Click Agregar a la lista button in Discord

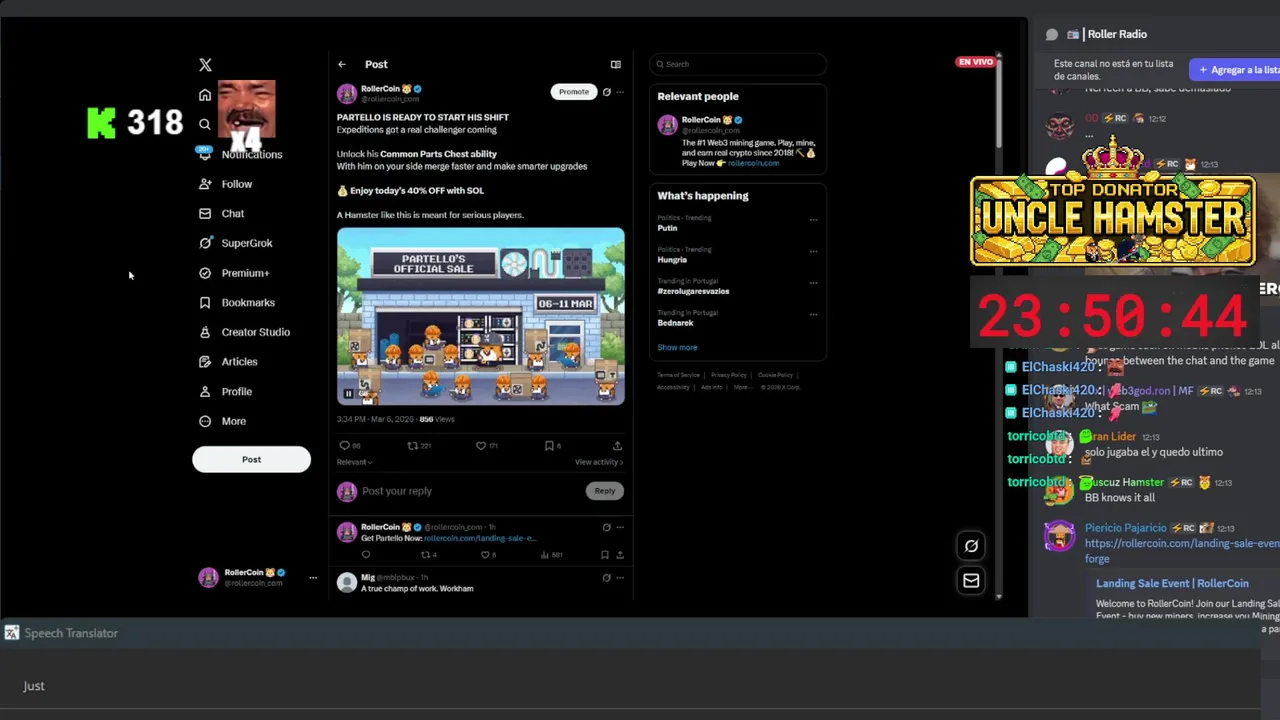(x=1236, y=70)
